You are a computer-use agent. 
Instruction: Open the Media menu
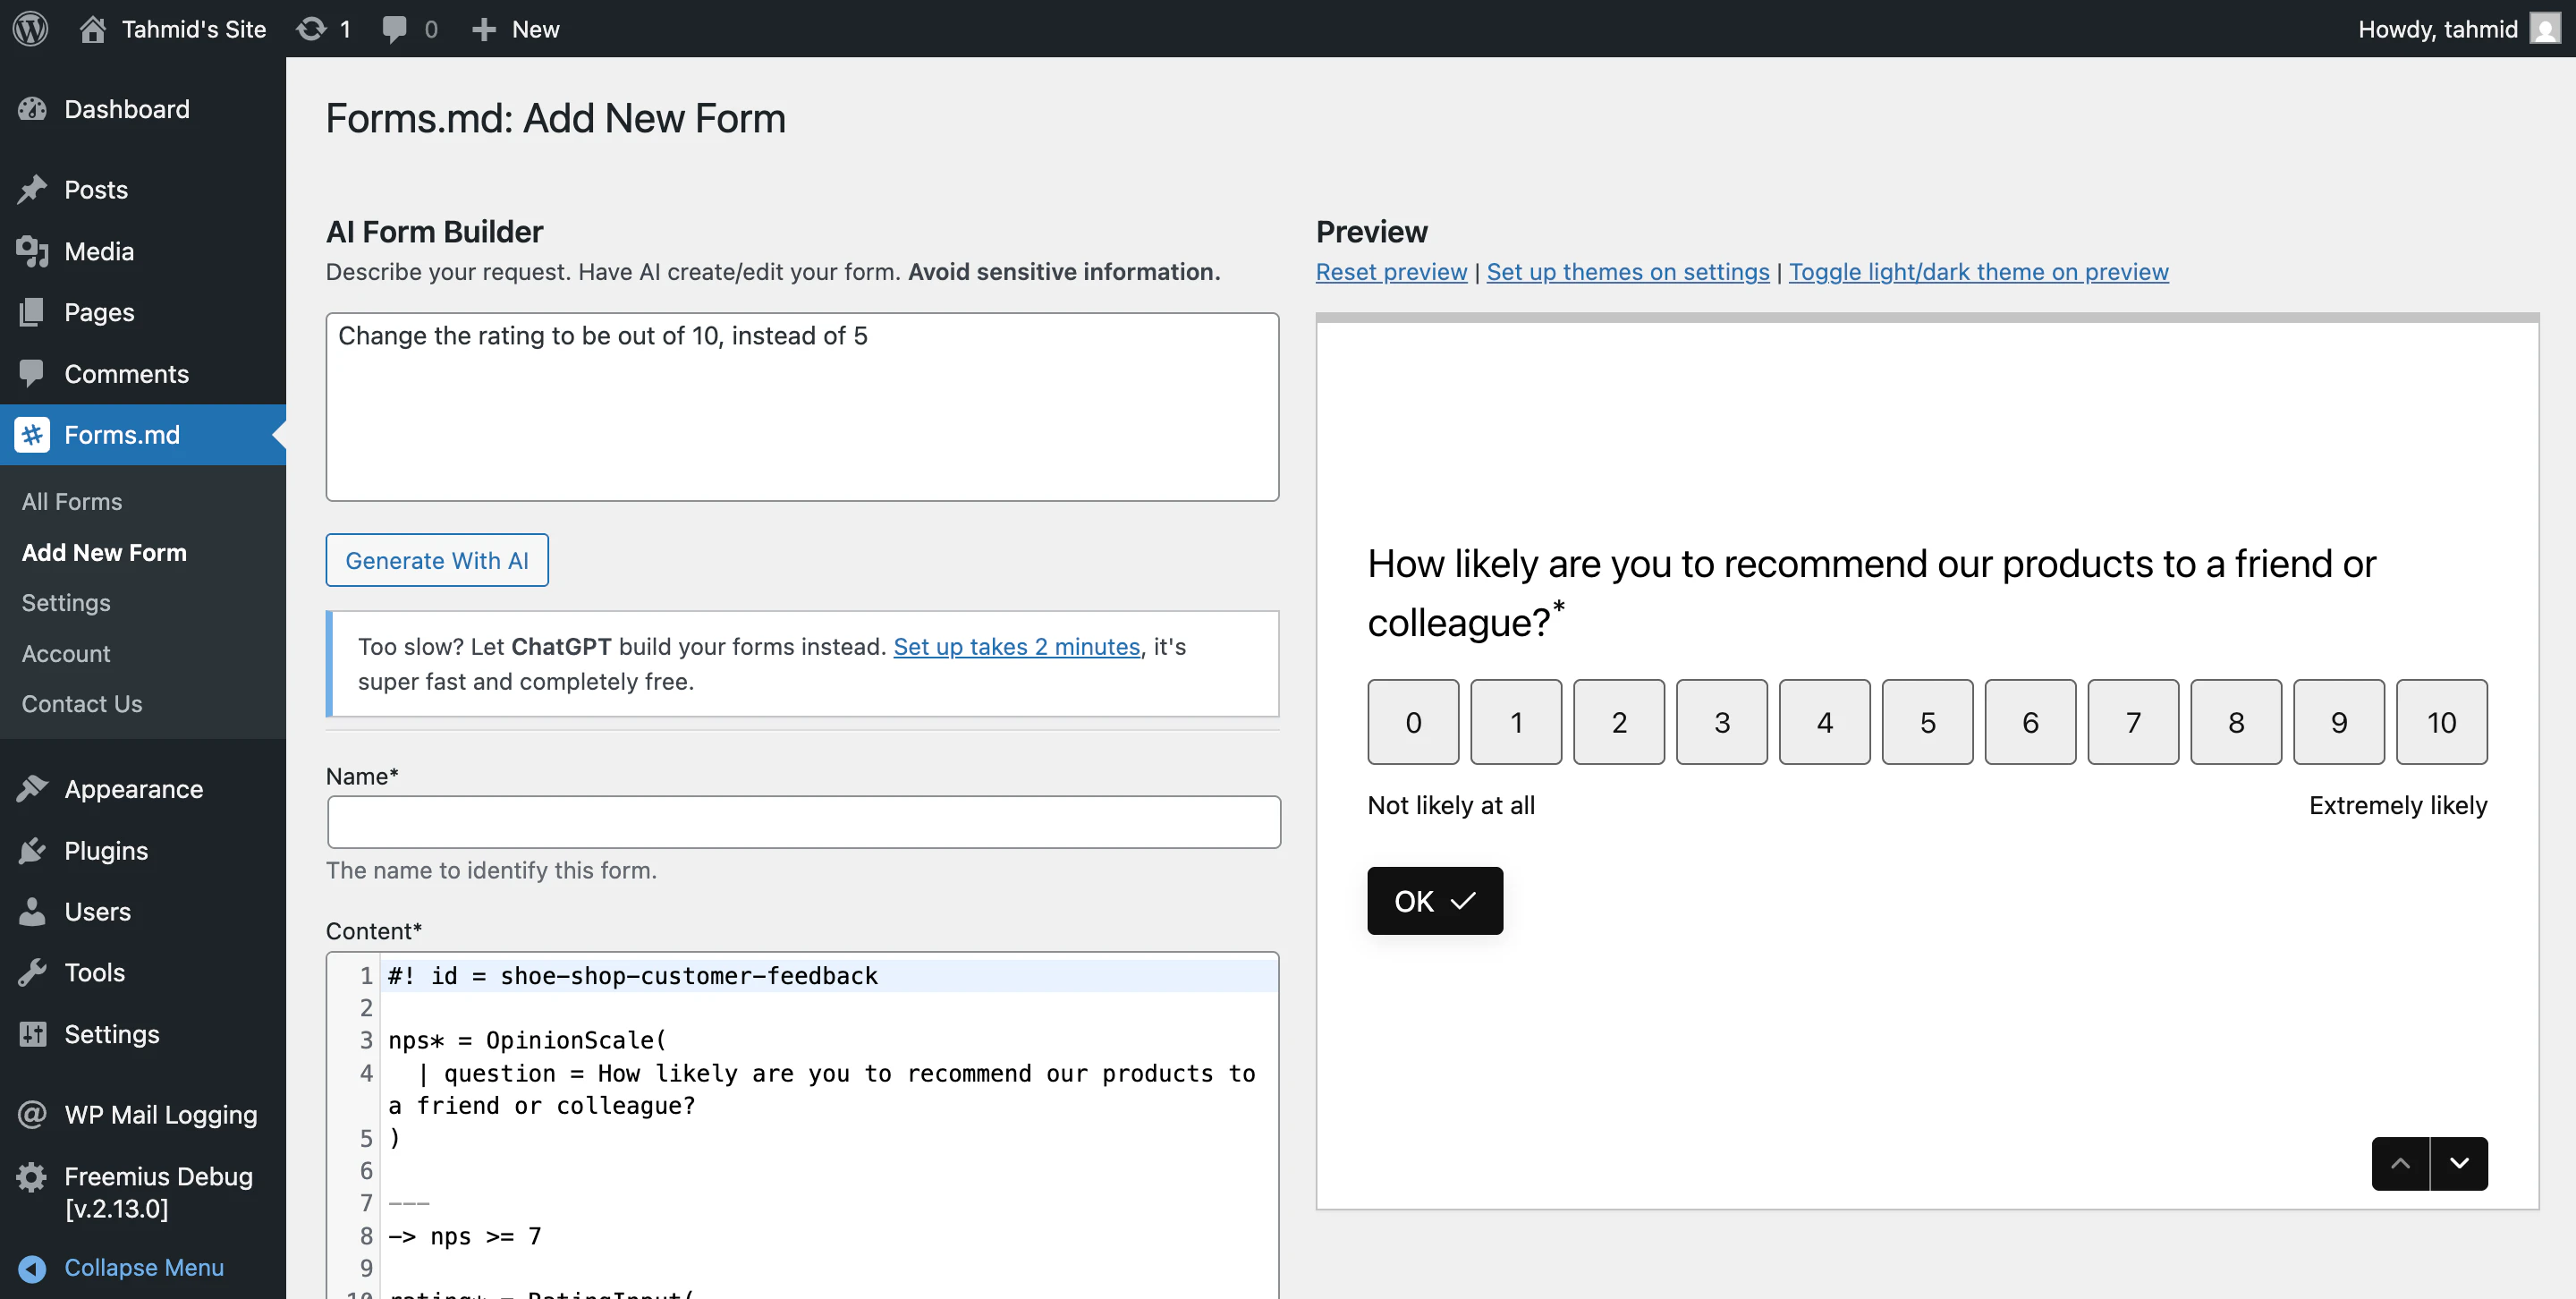coord(143,251)
